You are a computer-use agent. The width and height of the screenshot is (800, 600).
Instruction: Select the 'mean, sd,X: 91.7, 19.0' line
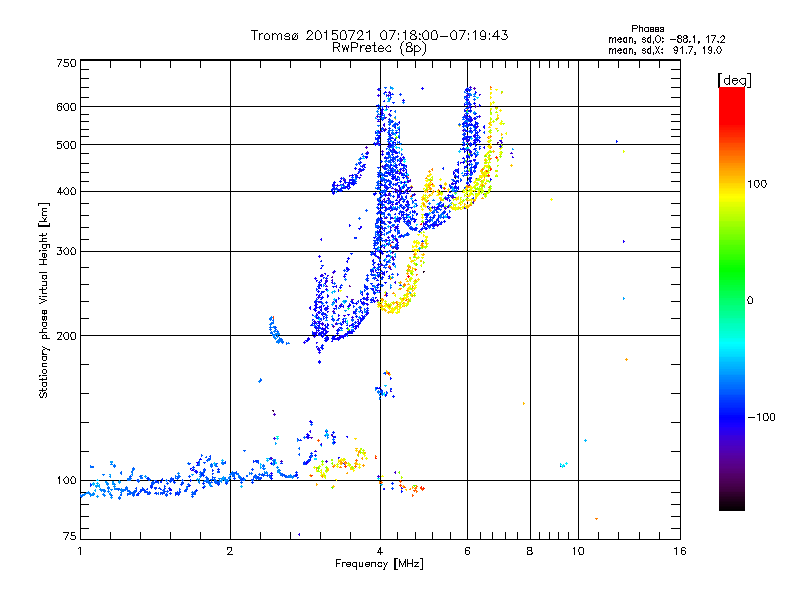click(665, 50)
